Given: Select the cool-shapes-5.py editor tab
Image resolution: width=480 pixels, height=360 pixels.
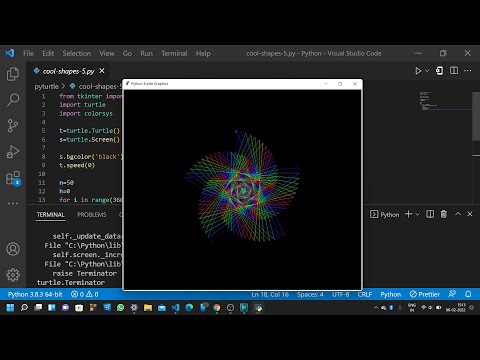Looking at the screenshot, I should point(69,71).
